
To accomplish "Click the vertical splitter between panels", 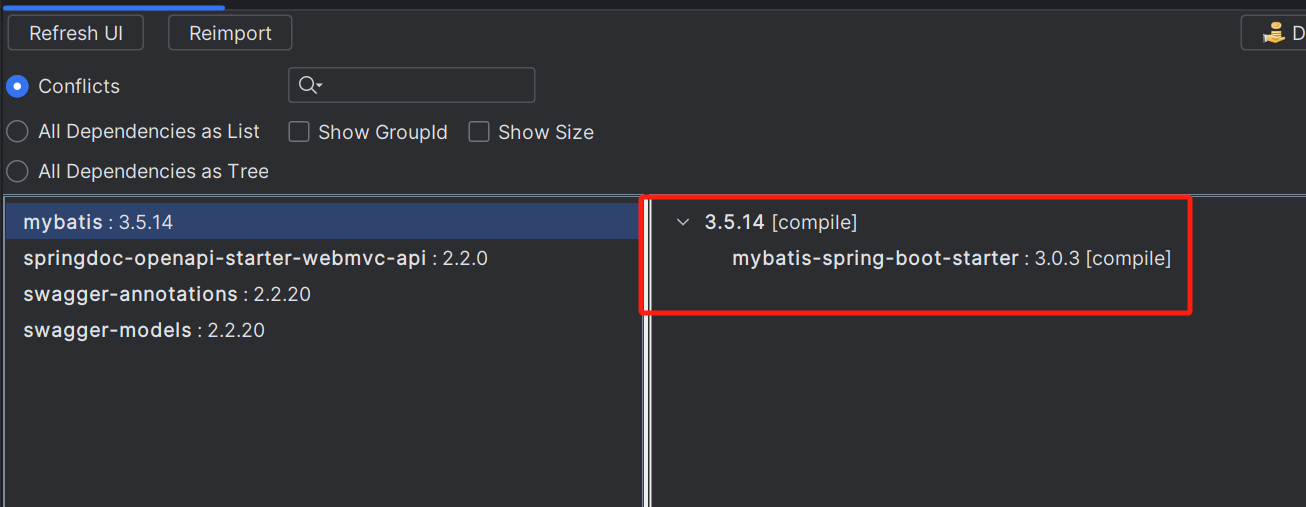I will [647, 351].
